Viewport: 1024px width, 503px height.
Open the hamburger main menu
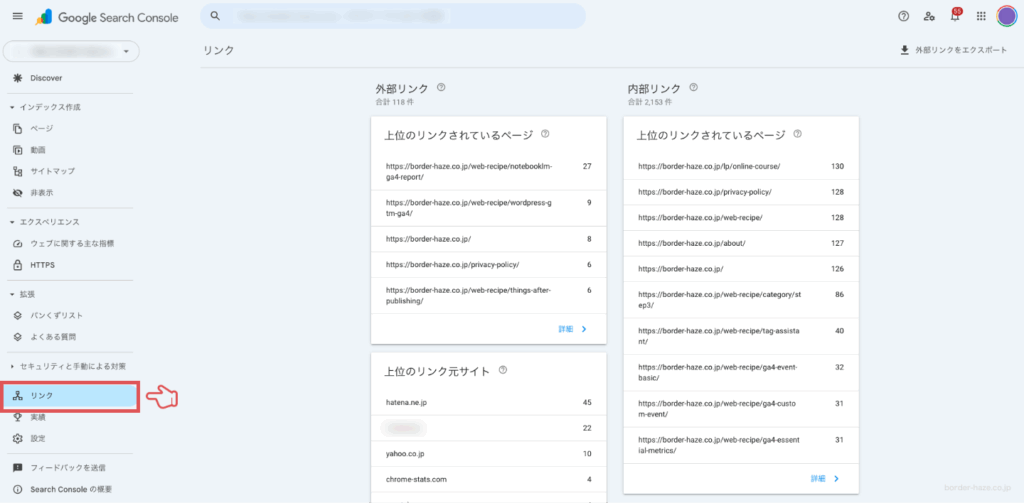18,17
